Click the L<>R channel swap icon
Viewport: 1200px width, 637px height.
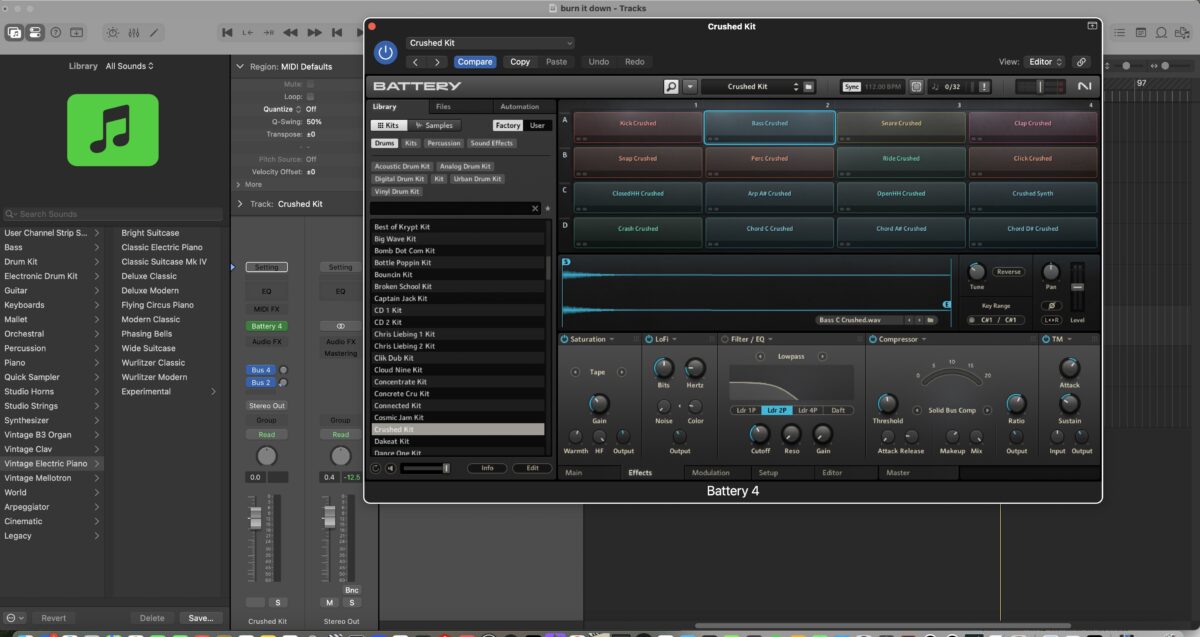point(1050,320)
